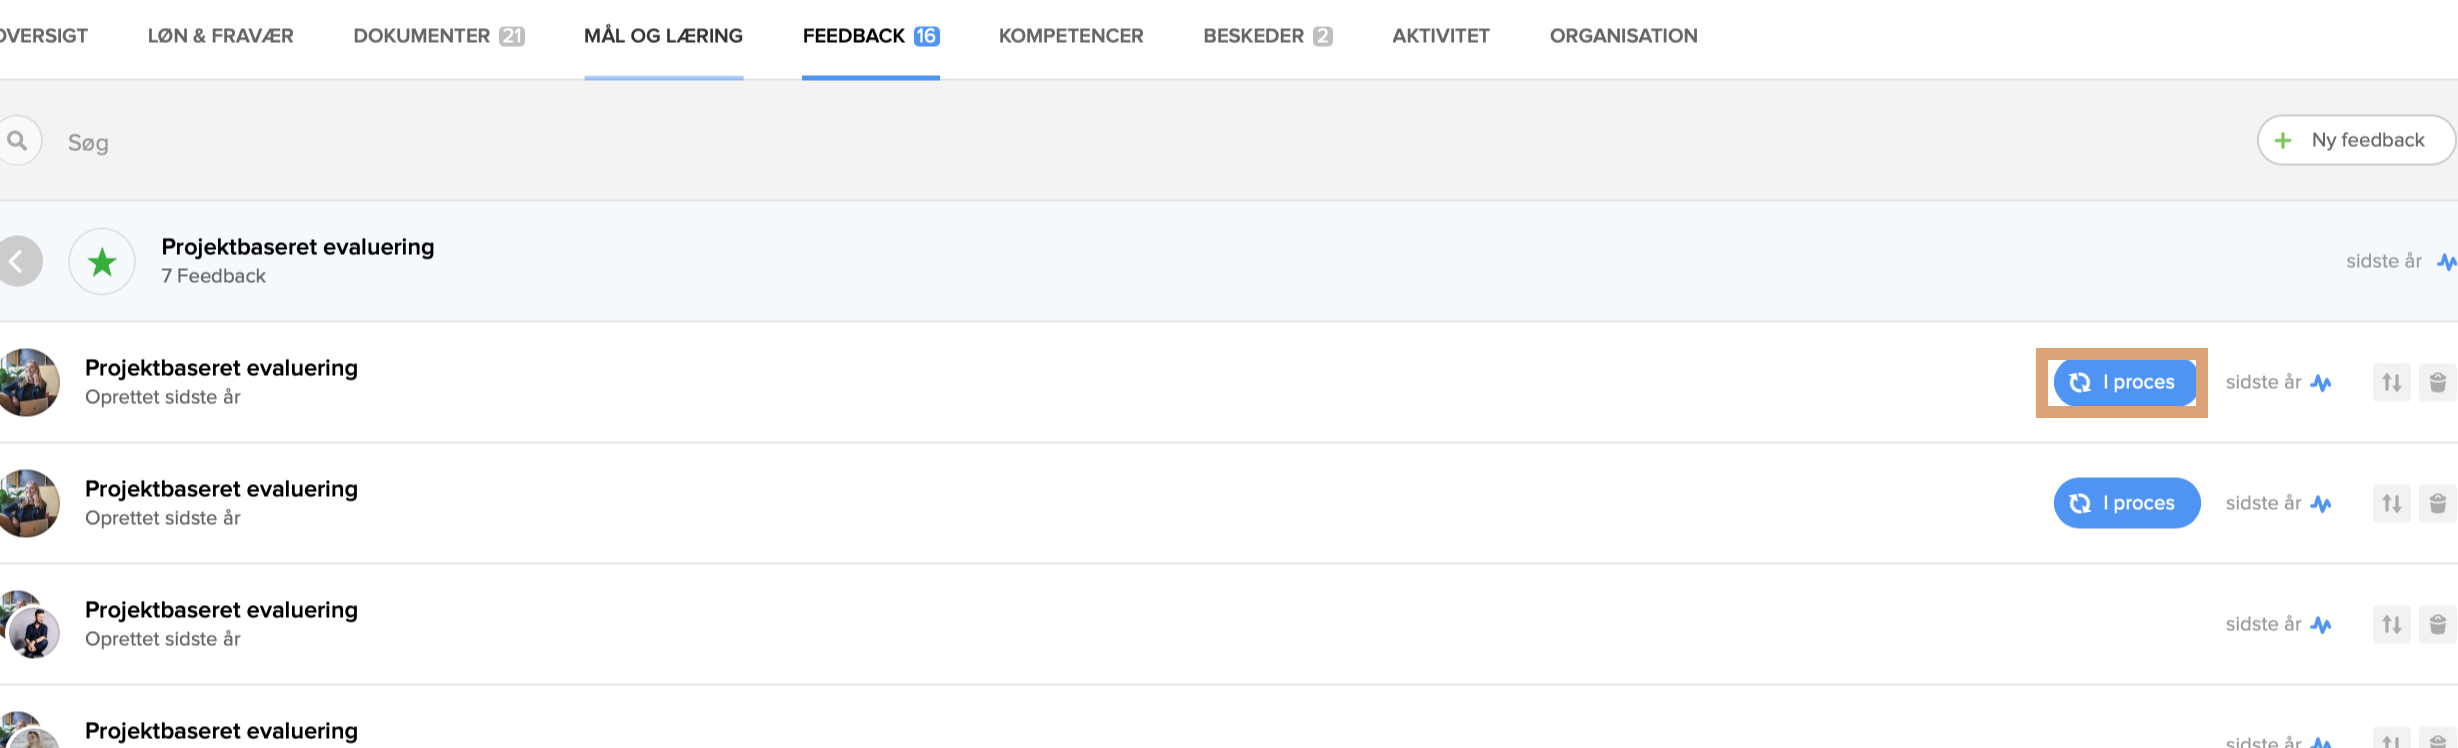The width and height of the screenshot is (2458, 748).
Task: Select the LØN & FRAVÆR tab
Action: [x=220, y=36]
